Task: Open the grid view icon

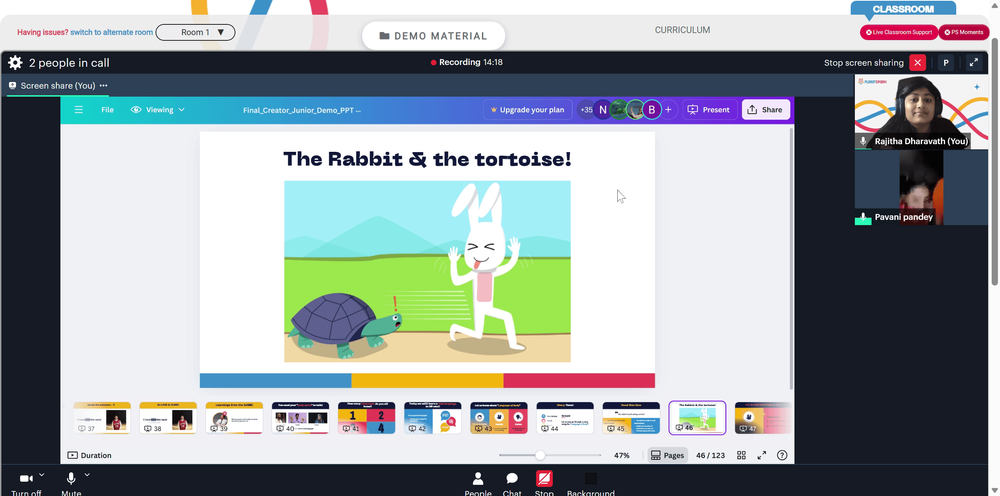Action: coord(741,455)
